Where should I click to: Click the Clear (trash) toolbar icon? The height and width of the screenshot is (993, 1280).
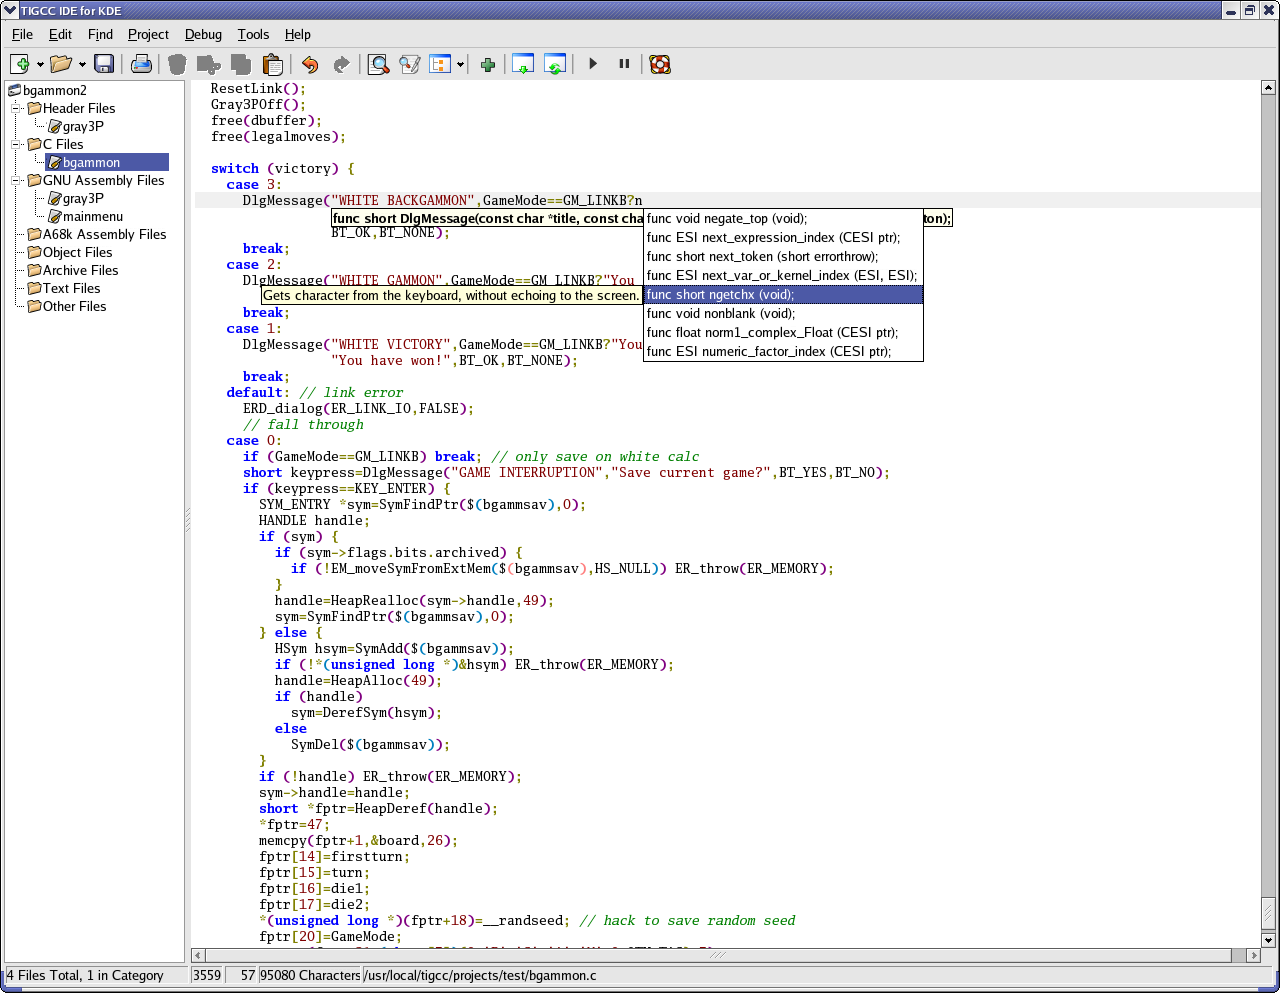(x=177, y=64)
